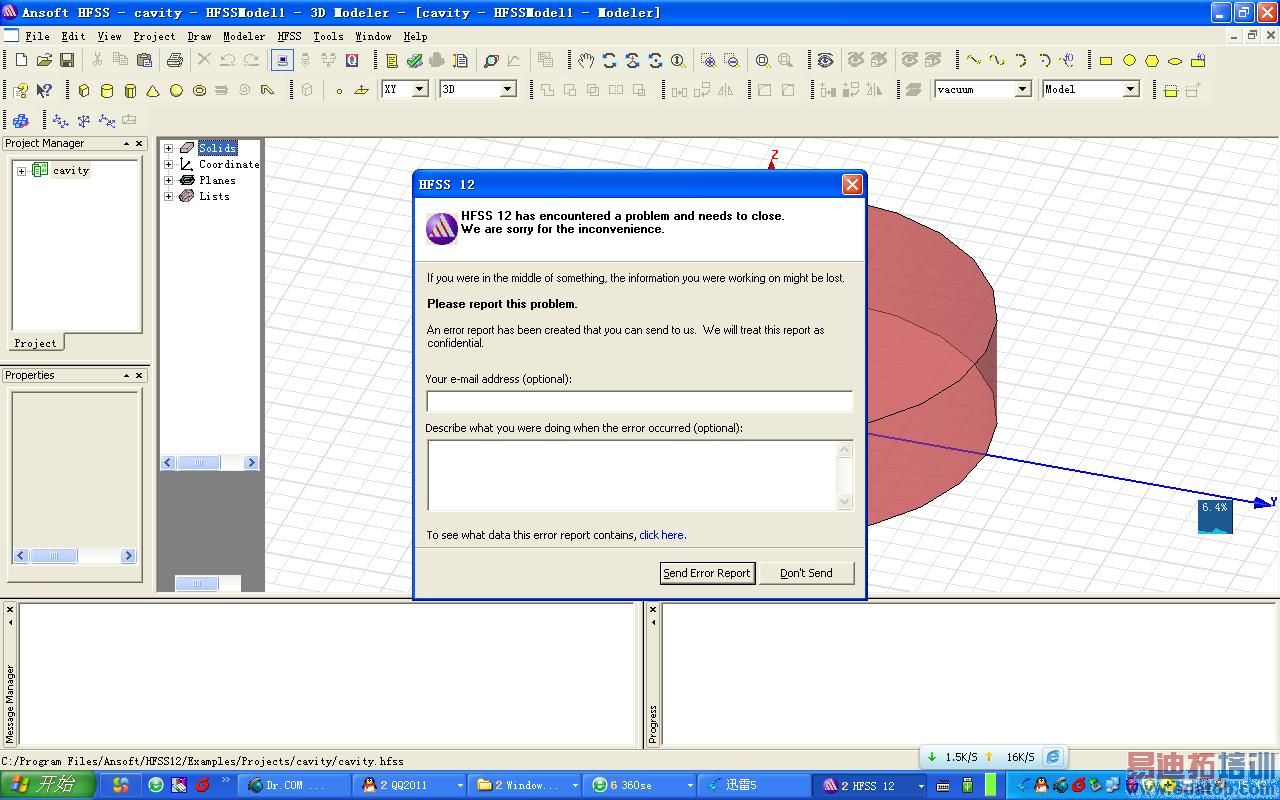Viewport: 1280px width, 800px height.
Task: Toggle object visibility with the eye icon
Action: (x=825, y=61)
